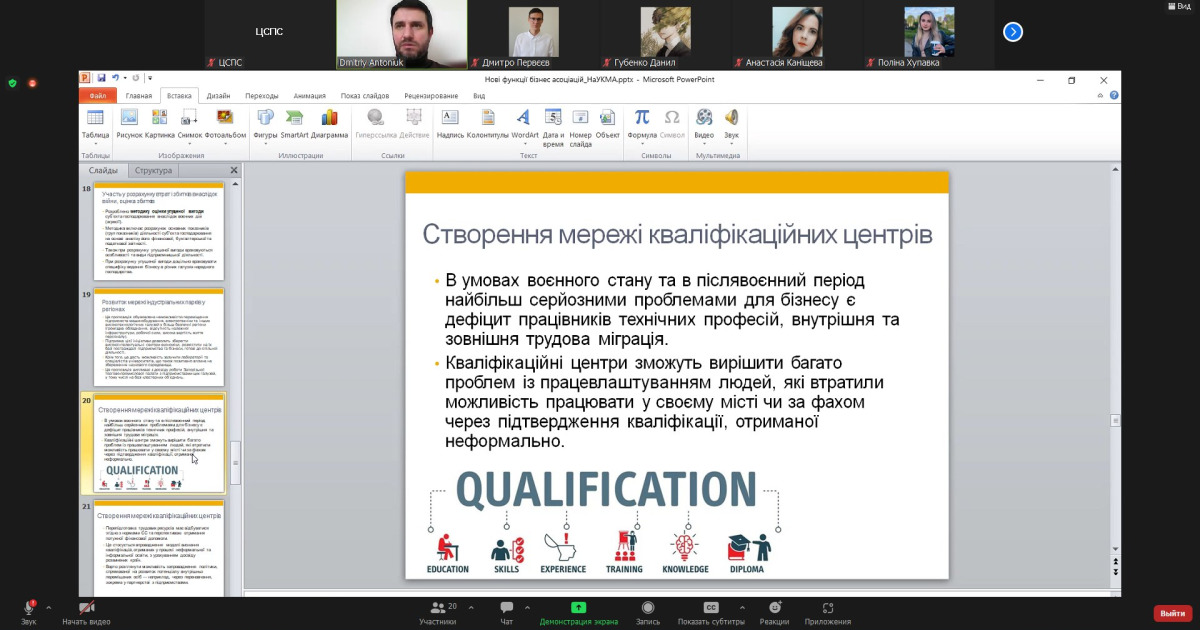The width and height of the screenshot is (1200, 630).
Task: Switch to the Дизайн ribbon tab
Action: [218, 96]
